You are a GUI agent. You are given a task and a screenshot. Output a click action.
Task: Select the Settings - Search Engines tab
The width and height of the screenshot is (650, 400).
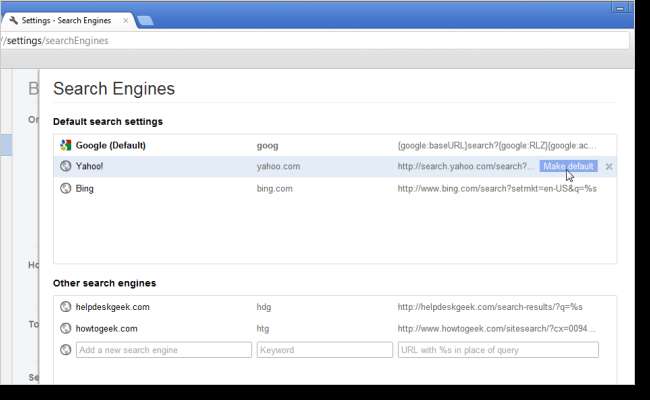[x=68, y=20]
